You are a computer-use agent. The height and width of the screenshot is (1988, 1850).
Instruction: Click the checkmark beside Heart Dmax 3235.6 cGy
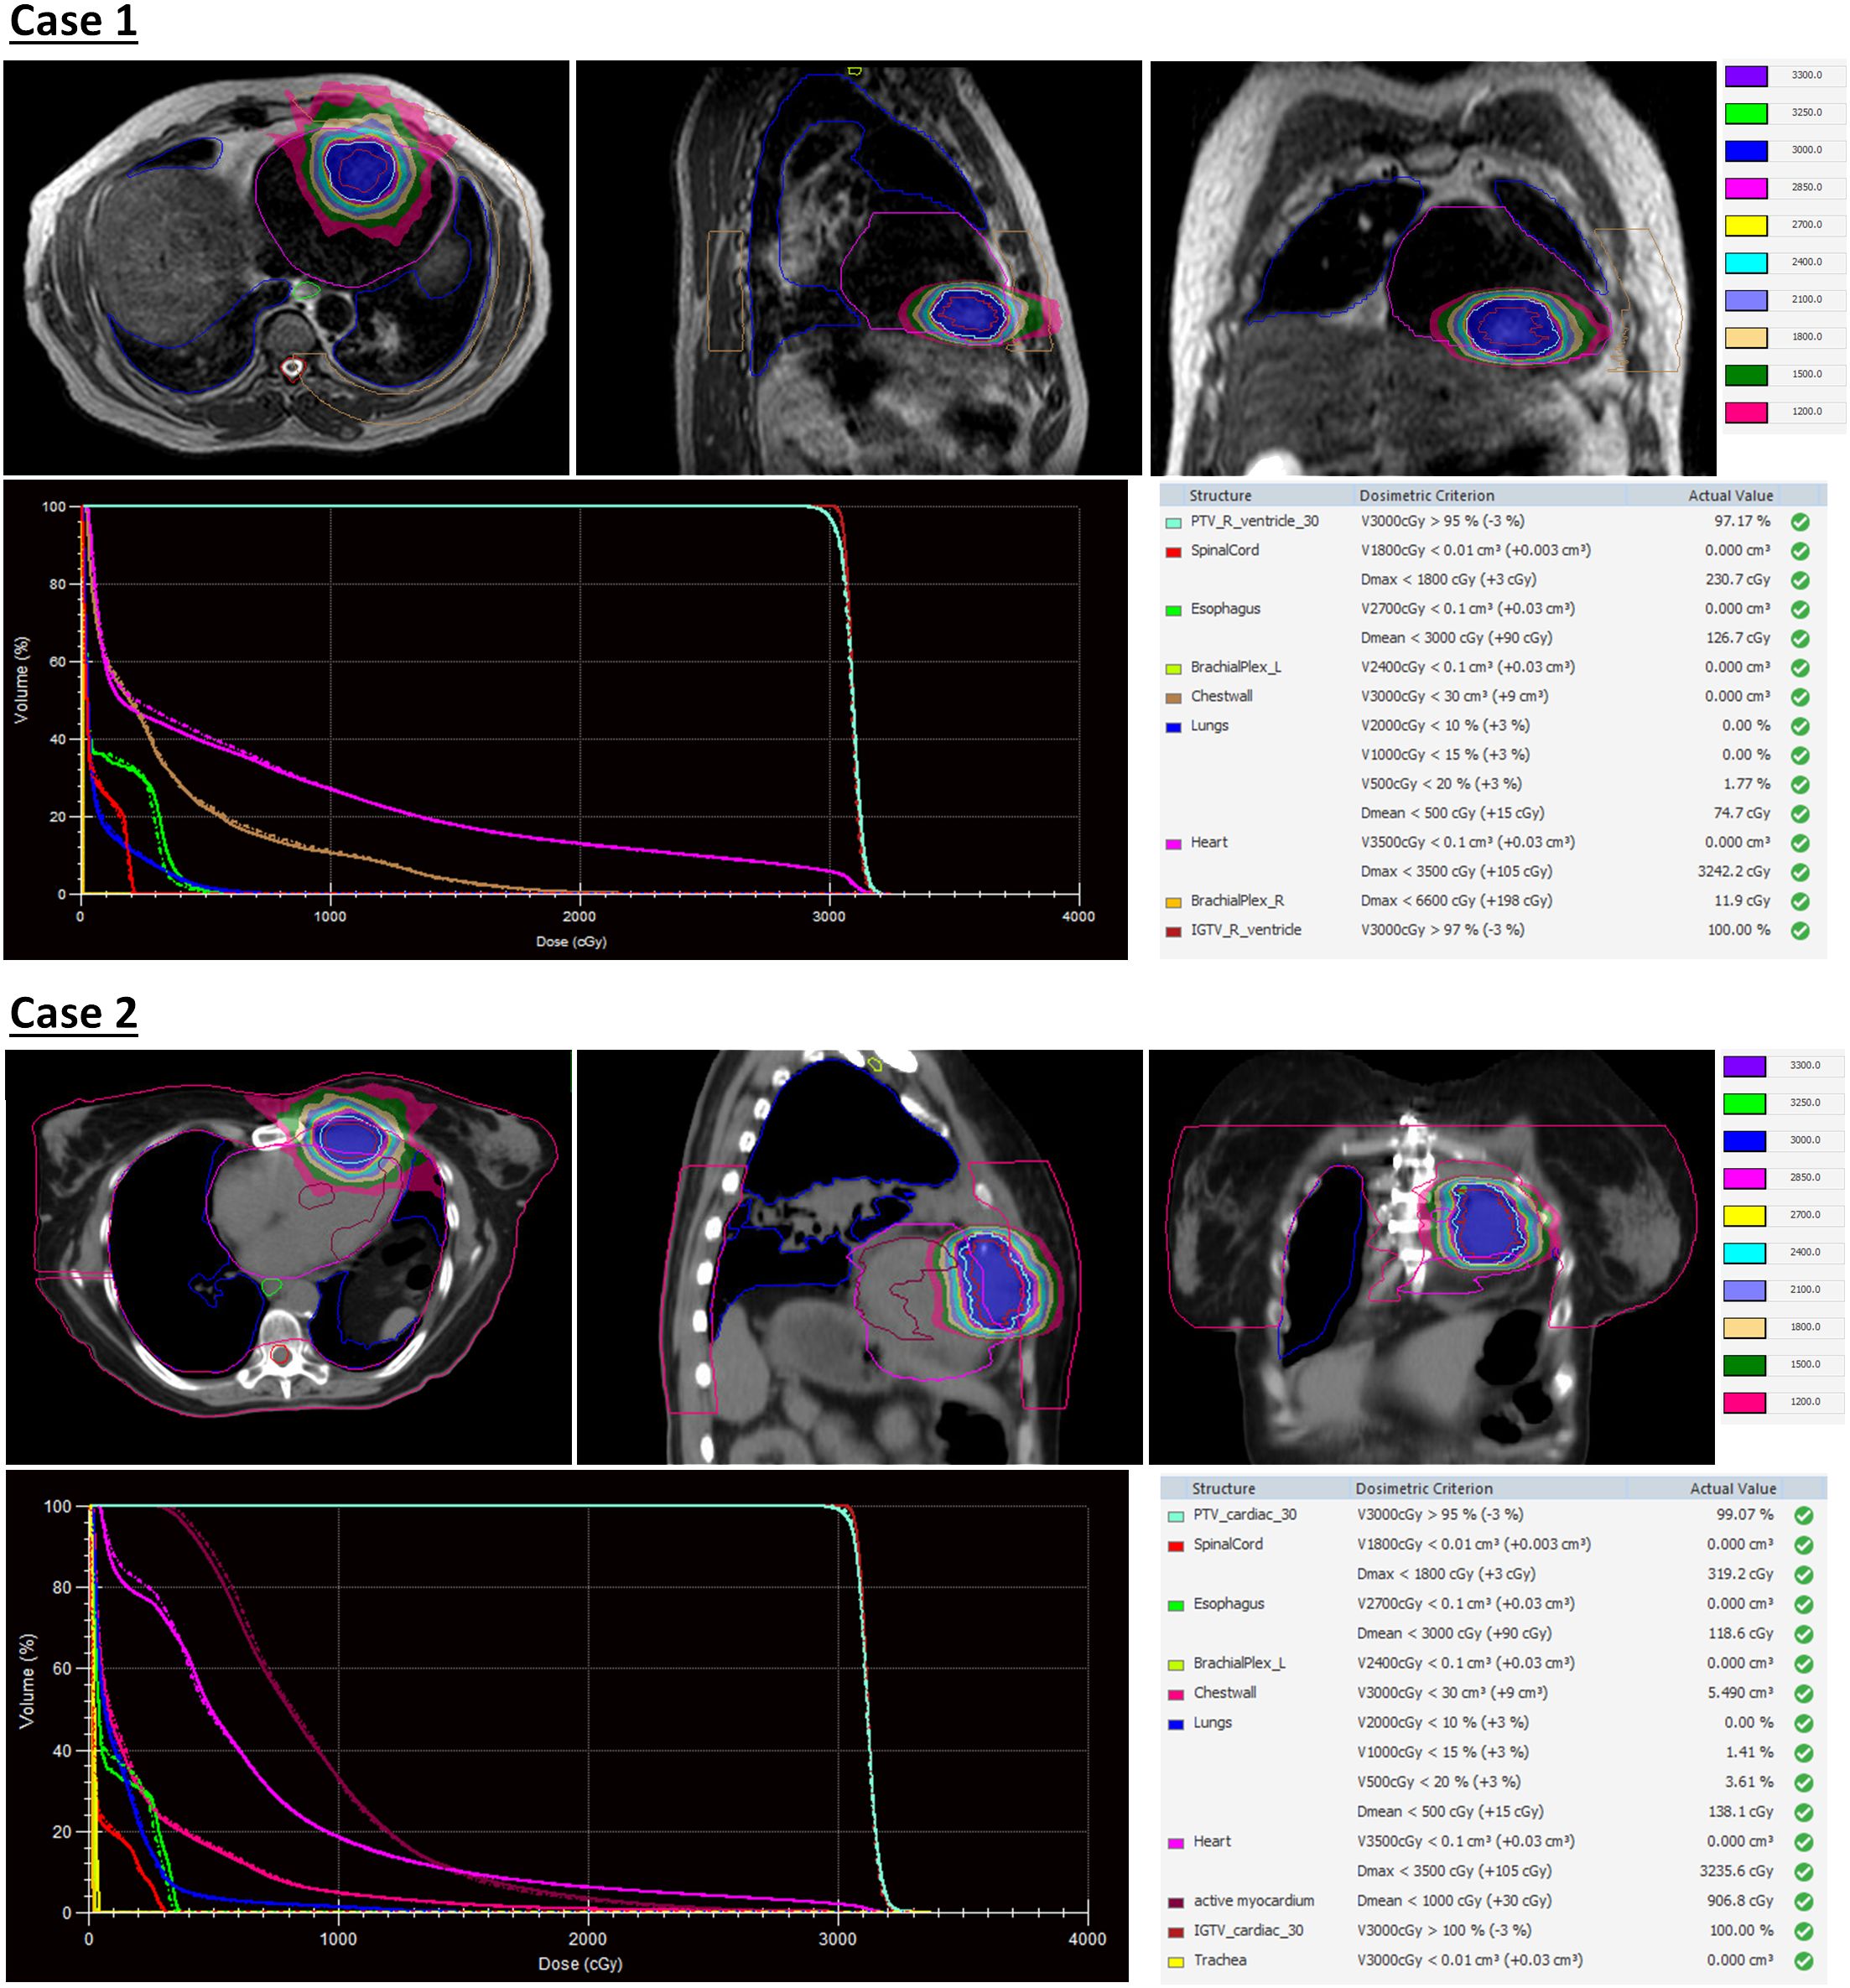tap(1803, 1871)
